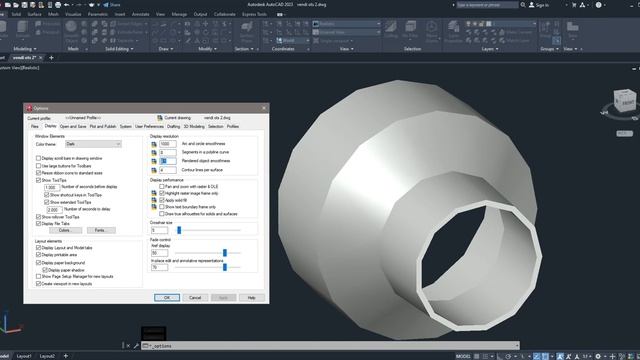640x360 pixels.
Task: Click the ViewCube in the drawing area
Action: point(624,100)
